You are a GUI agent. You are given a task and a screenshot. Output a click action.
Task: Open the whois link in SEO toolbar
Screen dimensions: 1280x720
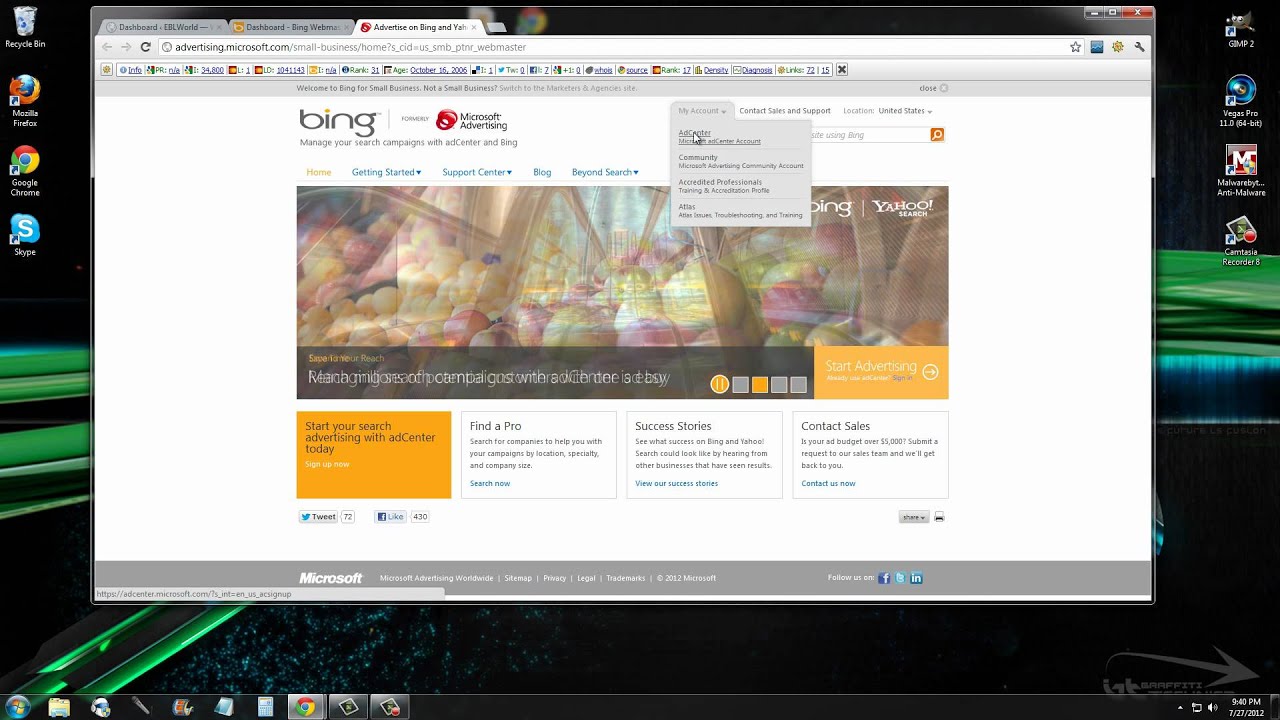(x=602, y=70)
